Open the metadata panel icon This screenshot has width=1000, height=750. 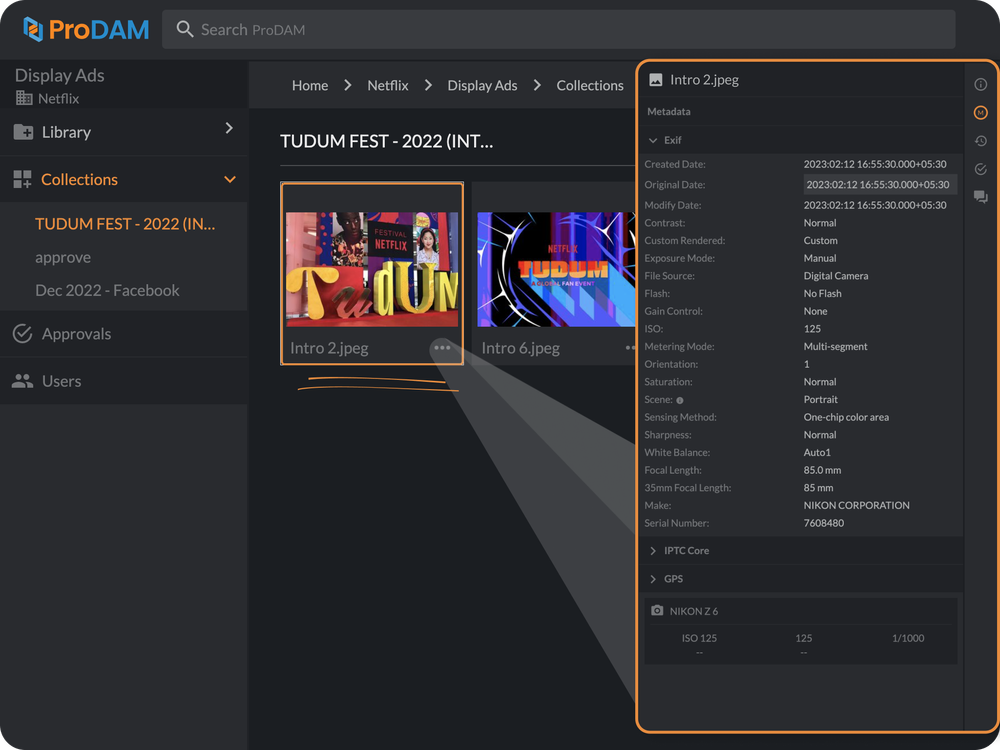[x=981, y=113]
